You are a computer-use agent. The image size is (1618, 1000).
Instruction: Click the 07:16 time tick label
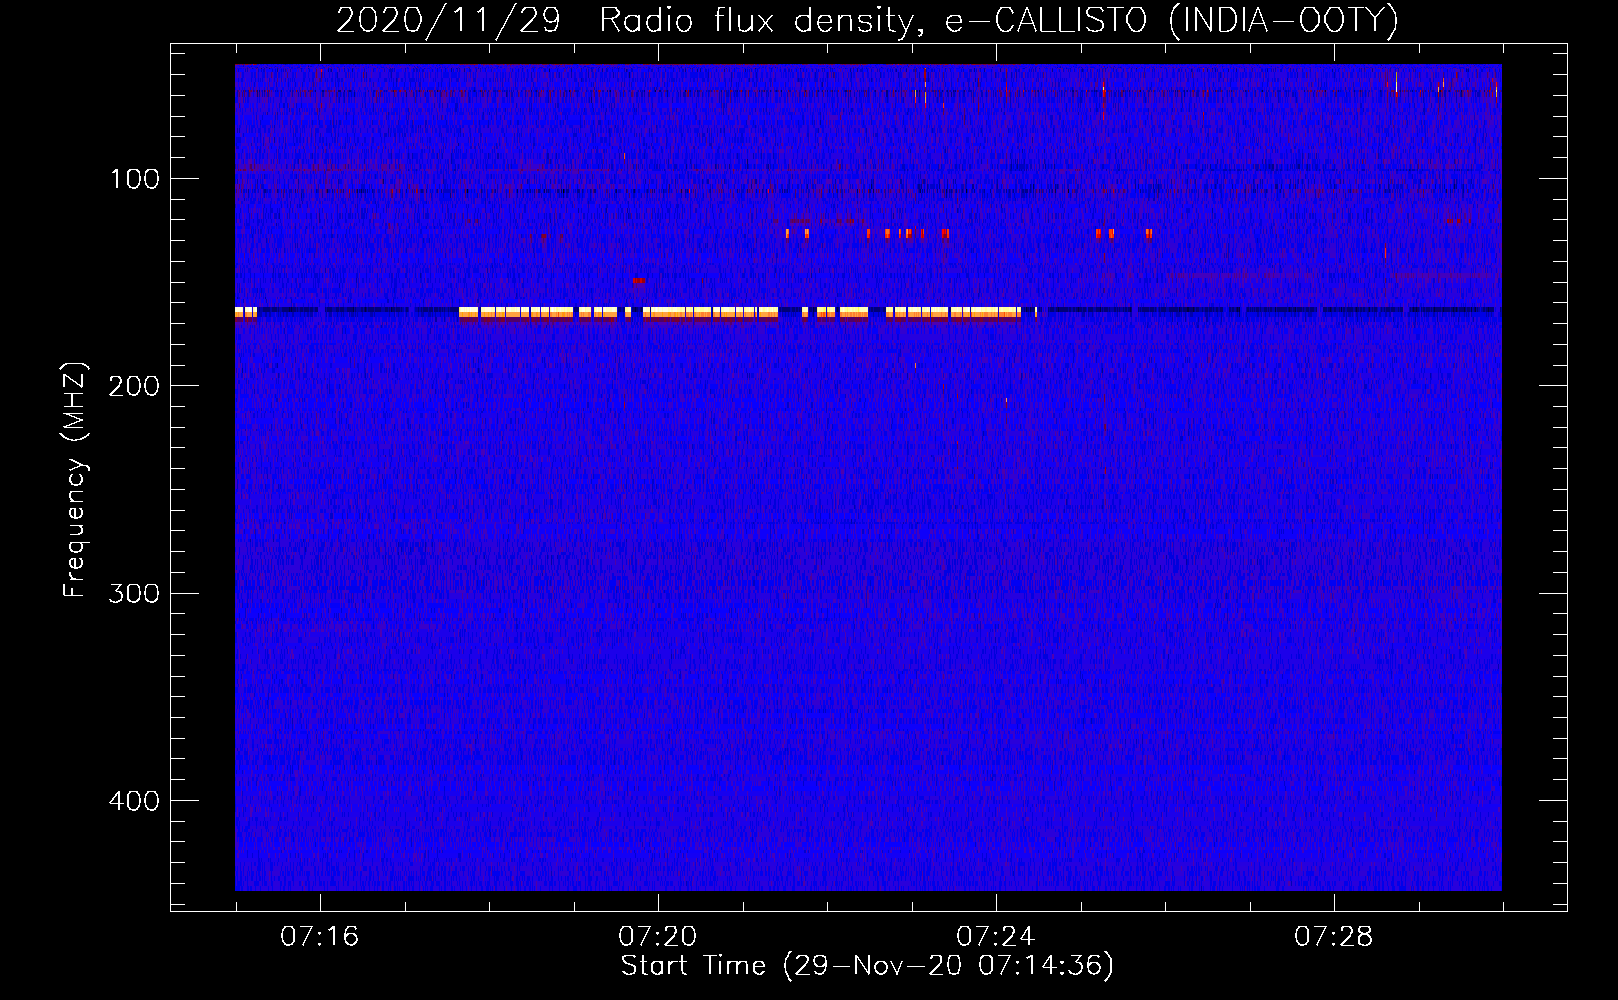tap(320, 937)
